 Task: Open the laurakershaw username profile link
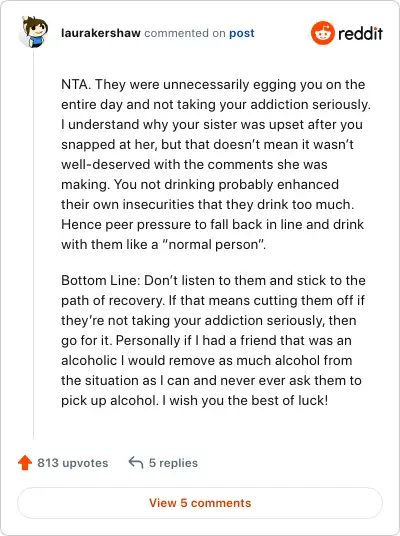tap(101, 33)
